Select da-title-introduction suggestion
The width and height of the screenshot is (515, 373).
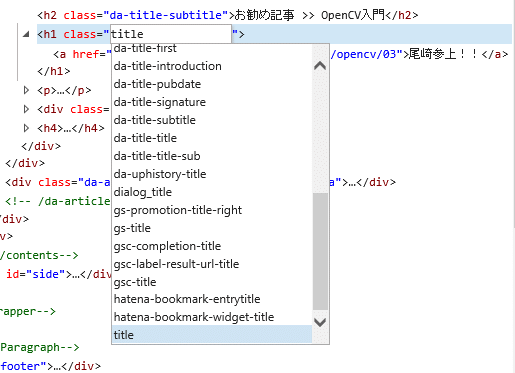click(212, 66)
